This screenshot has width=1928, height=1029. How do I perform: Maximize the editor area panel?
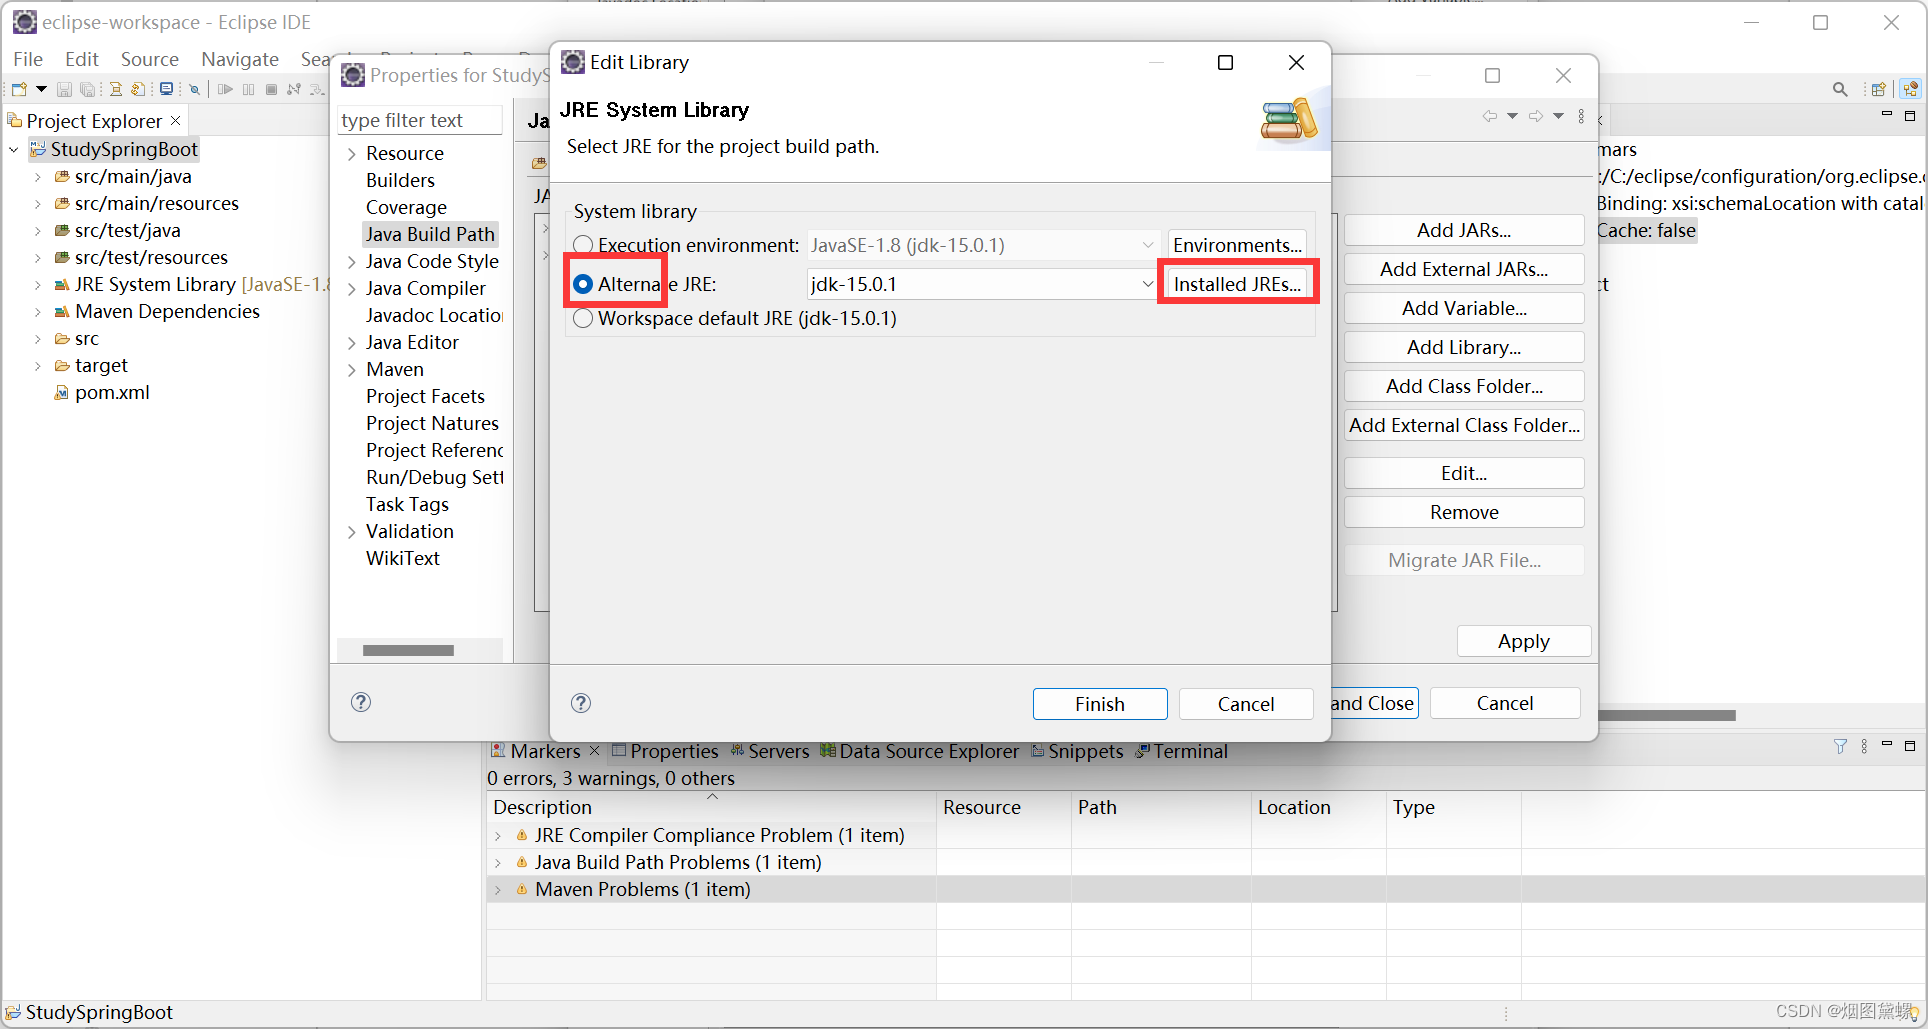1910,116
